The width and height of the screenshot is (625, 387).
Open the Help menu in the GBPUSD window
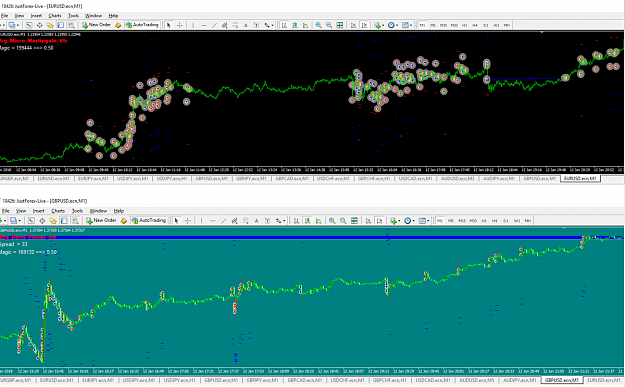click(119, 211)
